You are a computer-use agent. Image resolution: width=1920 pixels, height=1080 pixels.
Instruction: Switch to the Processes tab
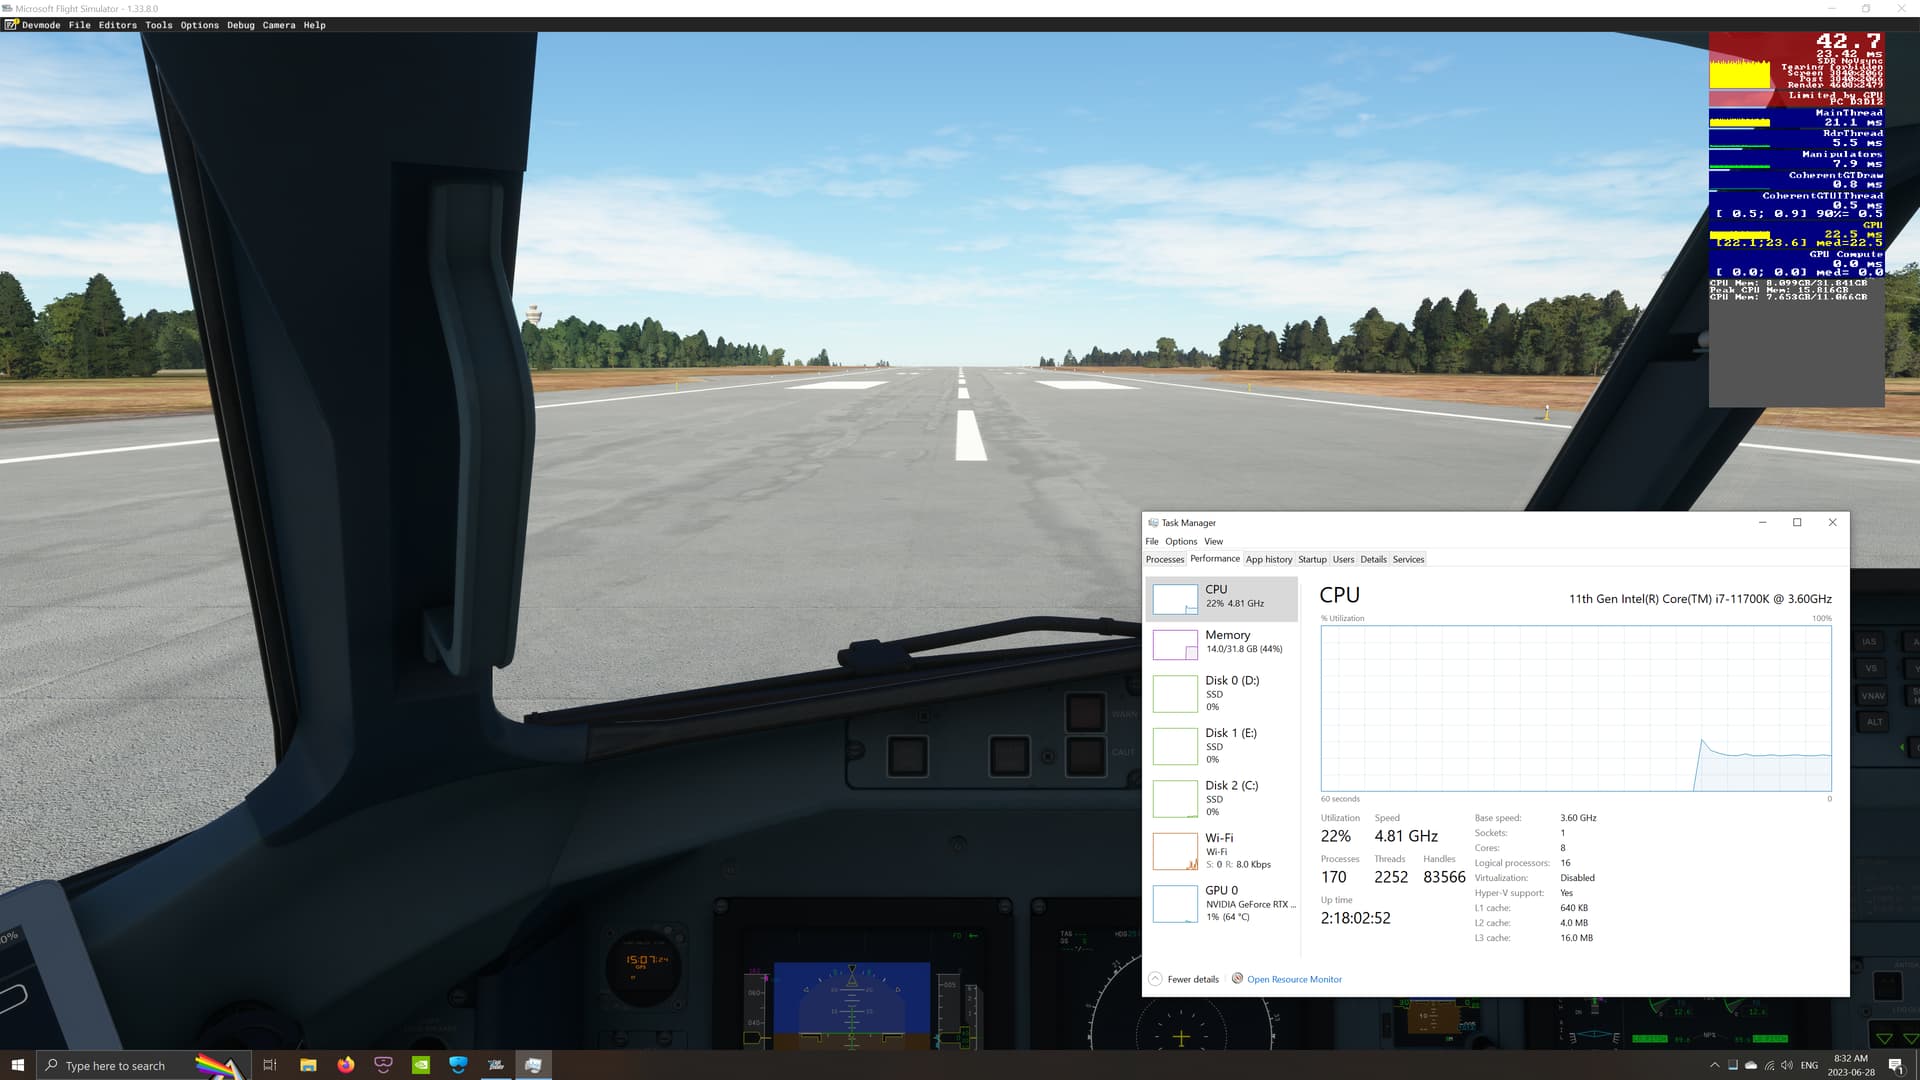tap(1164, 559)
